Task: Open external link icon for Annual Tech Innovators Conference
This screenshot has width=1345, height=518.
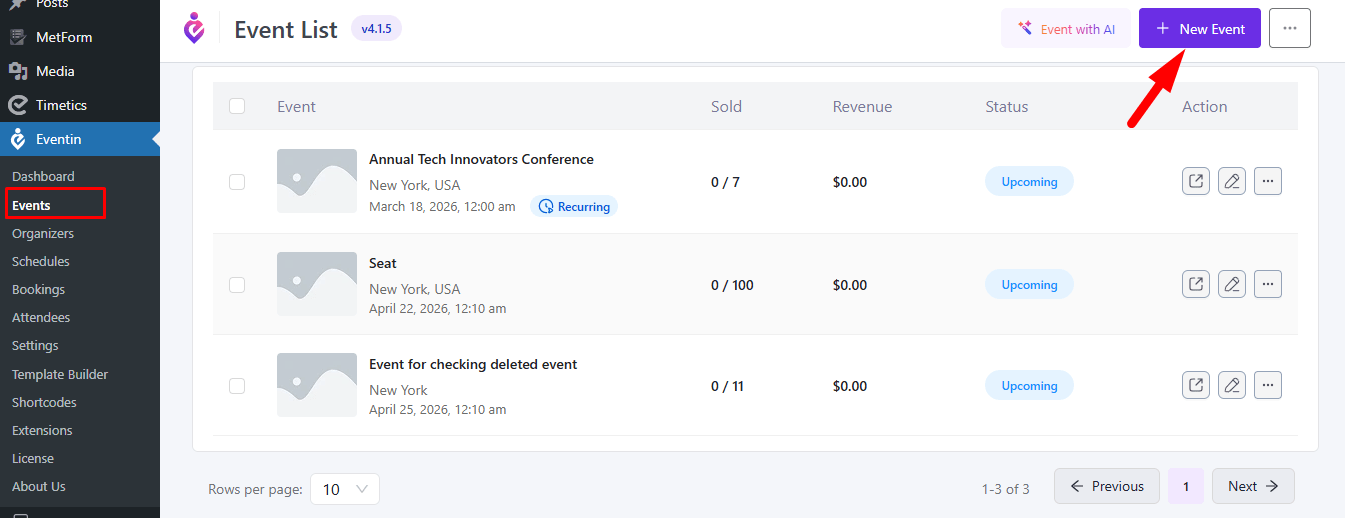Action: (x=1195, y=181)
